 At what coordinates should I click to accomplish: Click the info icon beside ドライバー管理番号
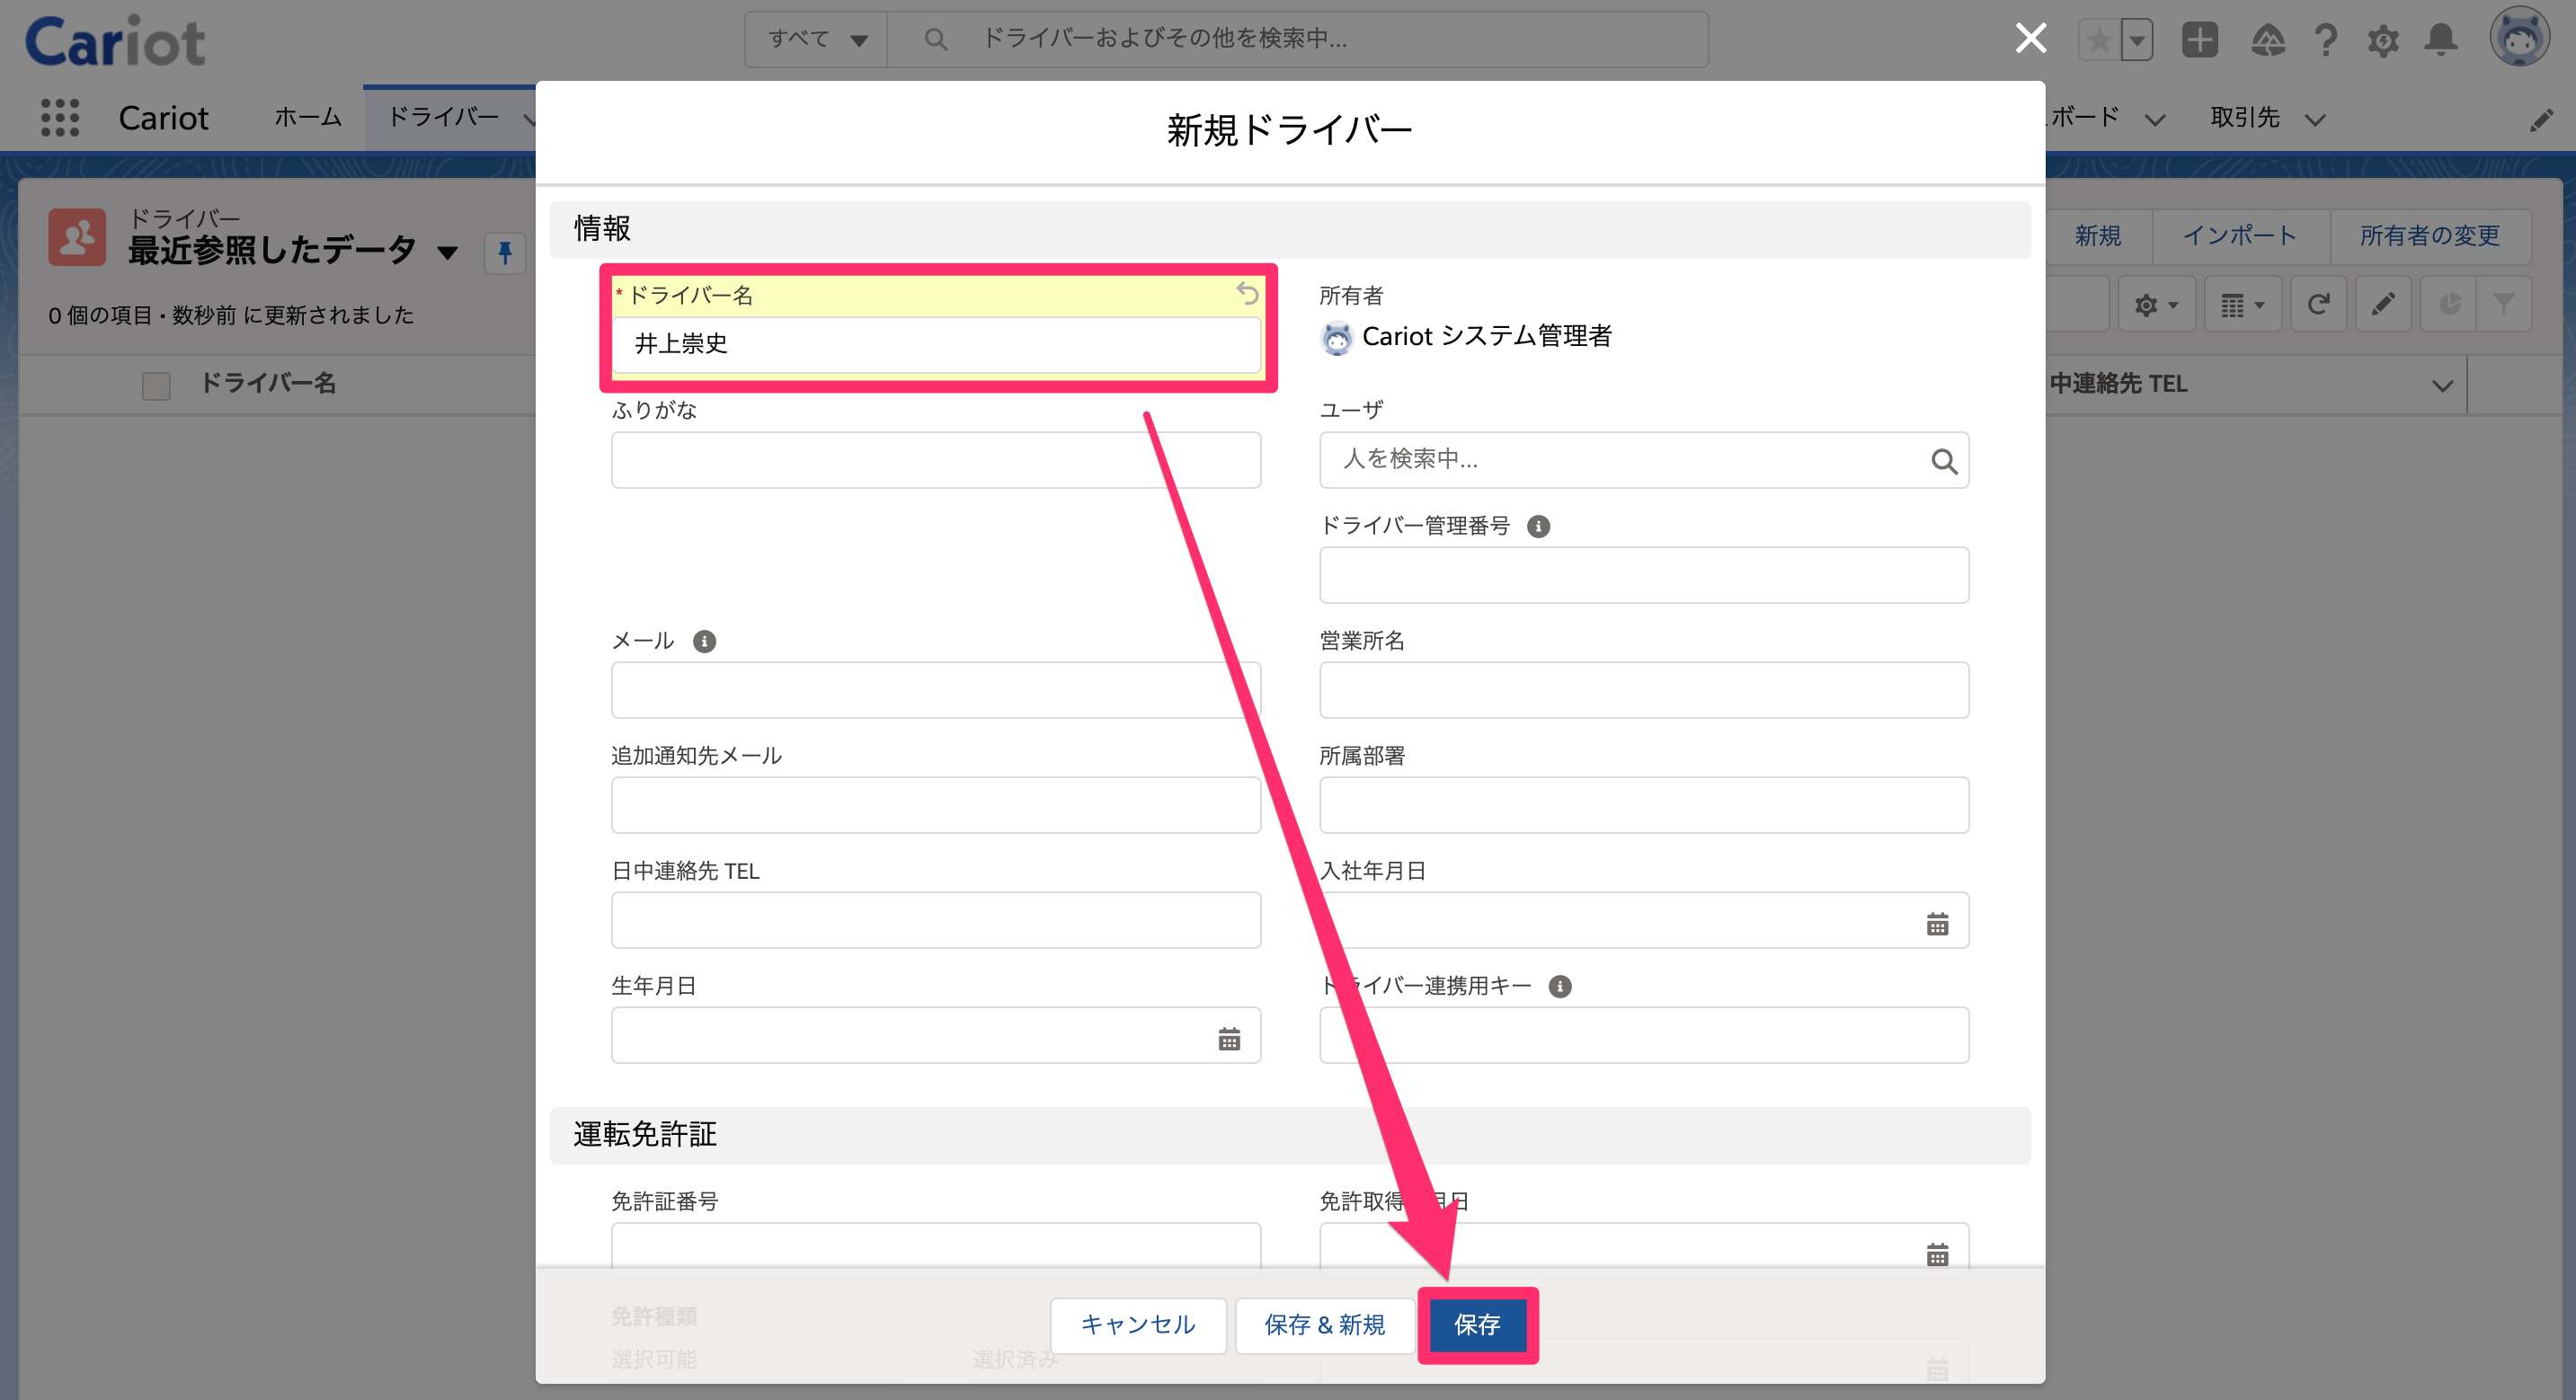(1538, 526)
